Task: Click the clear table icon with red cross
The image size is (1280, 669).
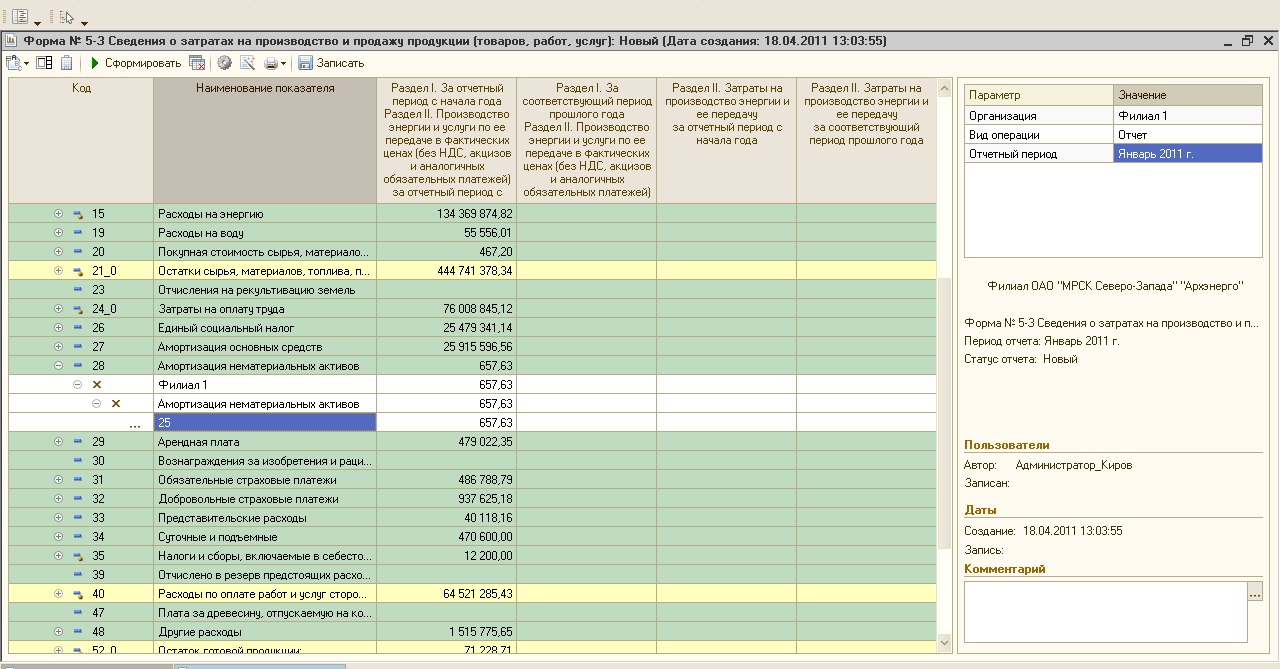Action: pos(197,63)
